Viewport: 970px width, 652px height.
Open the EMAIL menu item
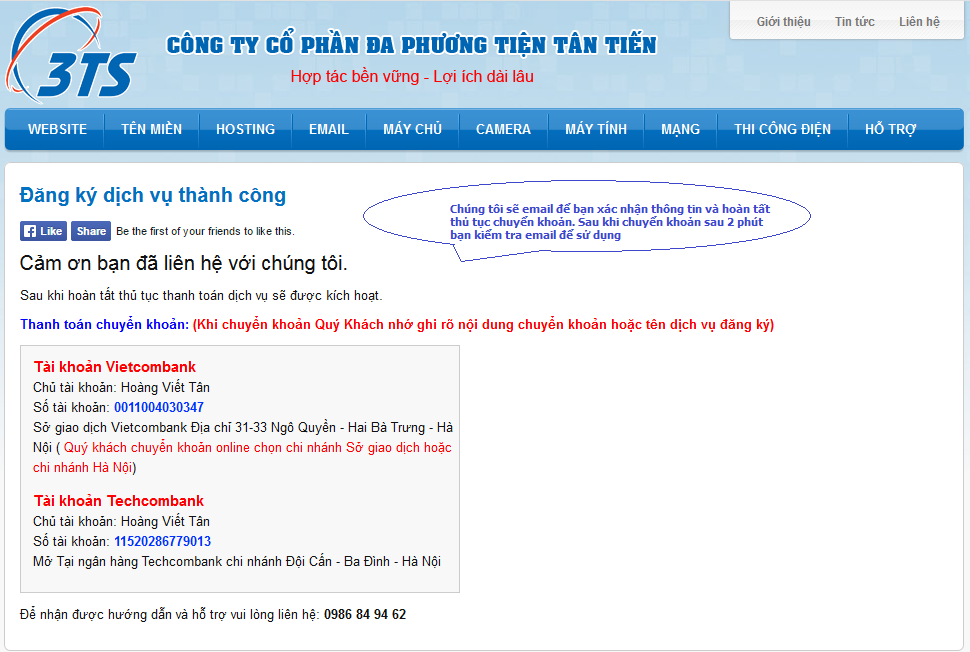[x=329, y=129]
